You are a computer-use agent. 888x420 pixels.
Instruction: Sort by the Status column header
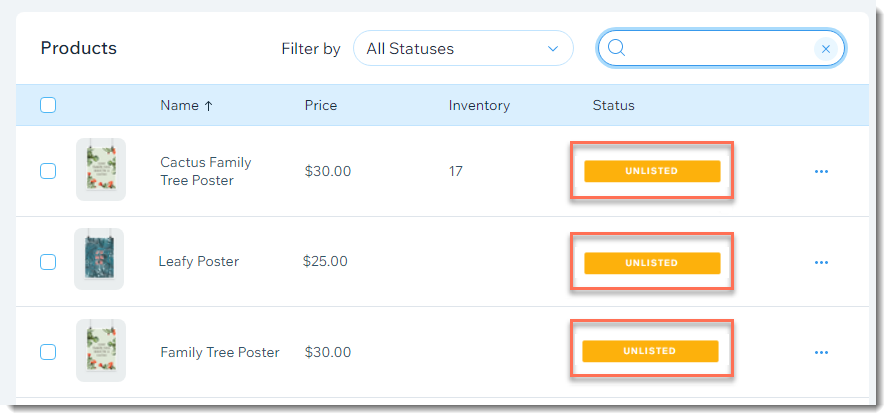613,105
